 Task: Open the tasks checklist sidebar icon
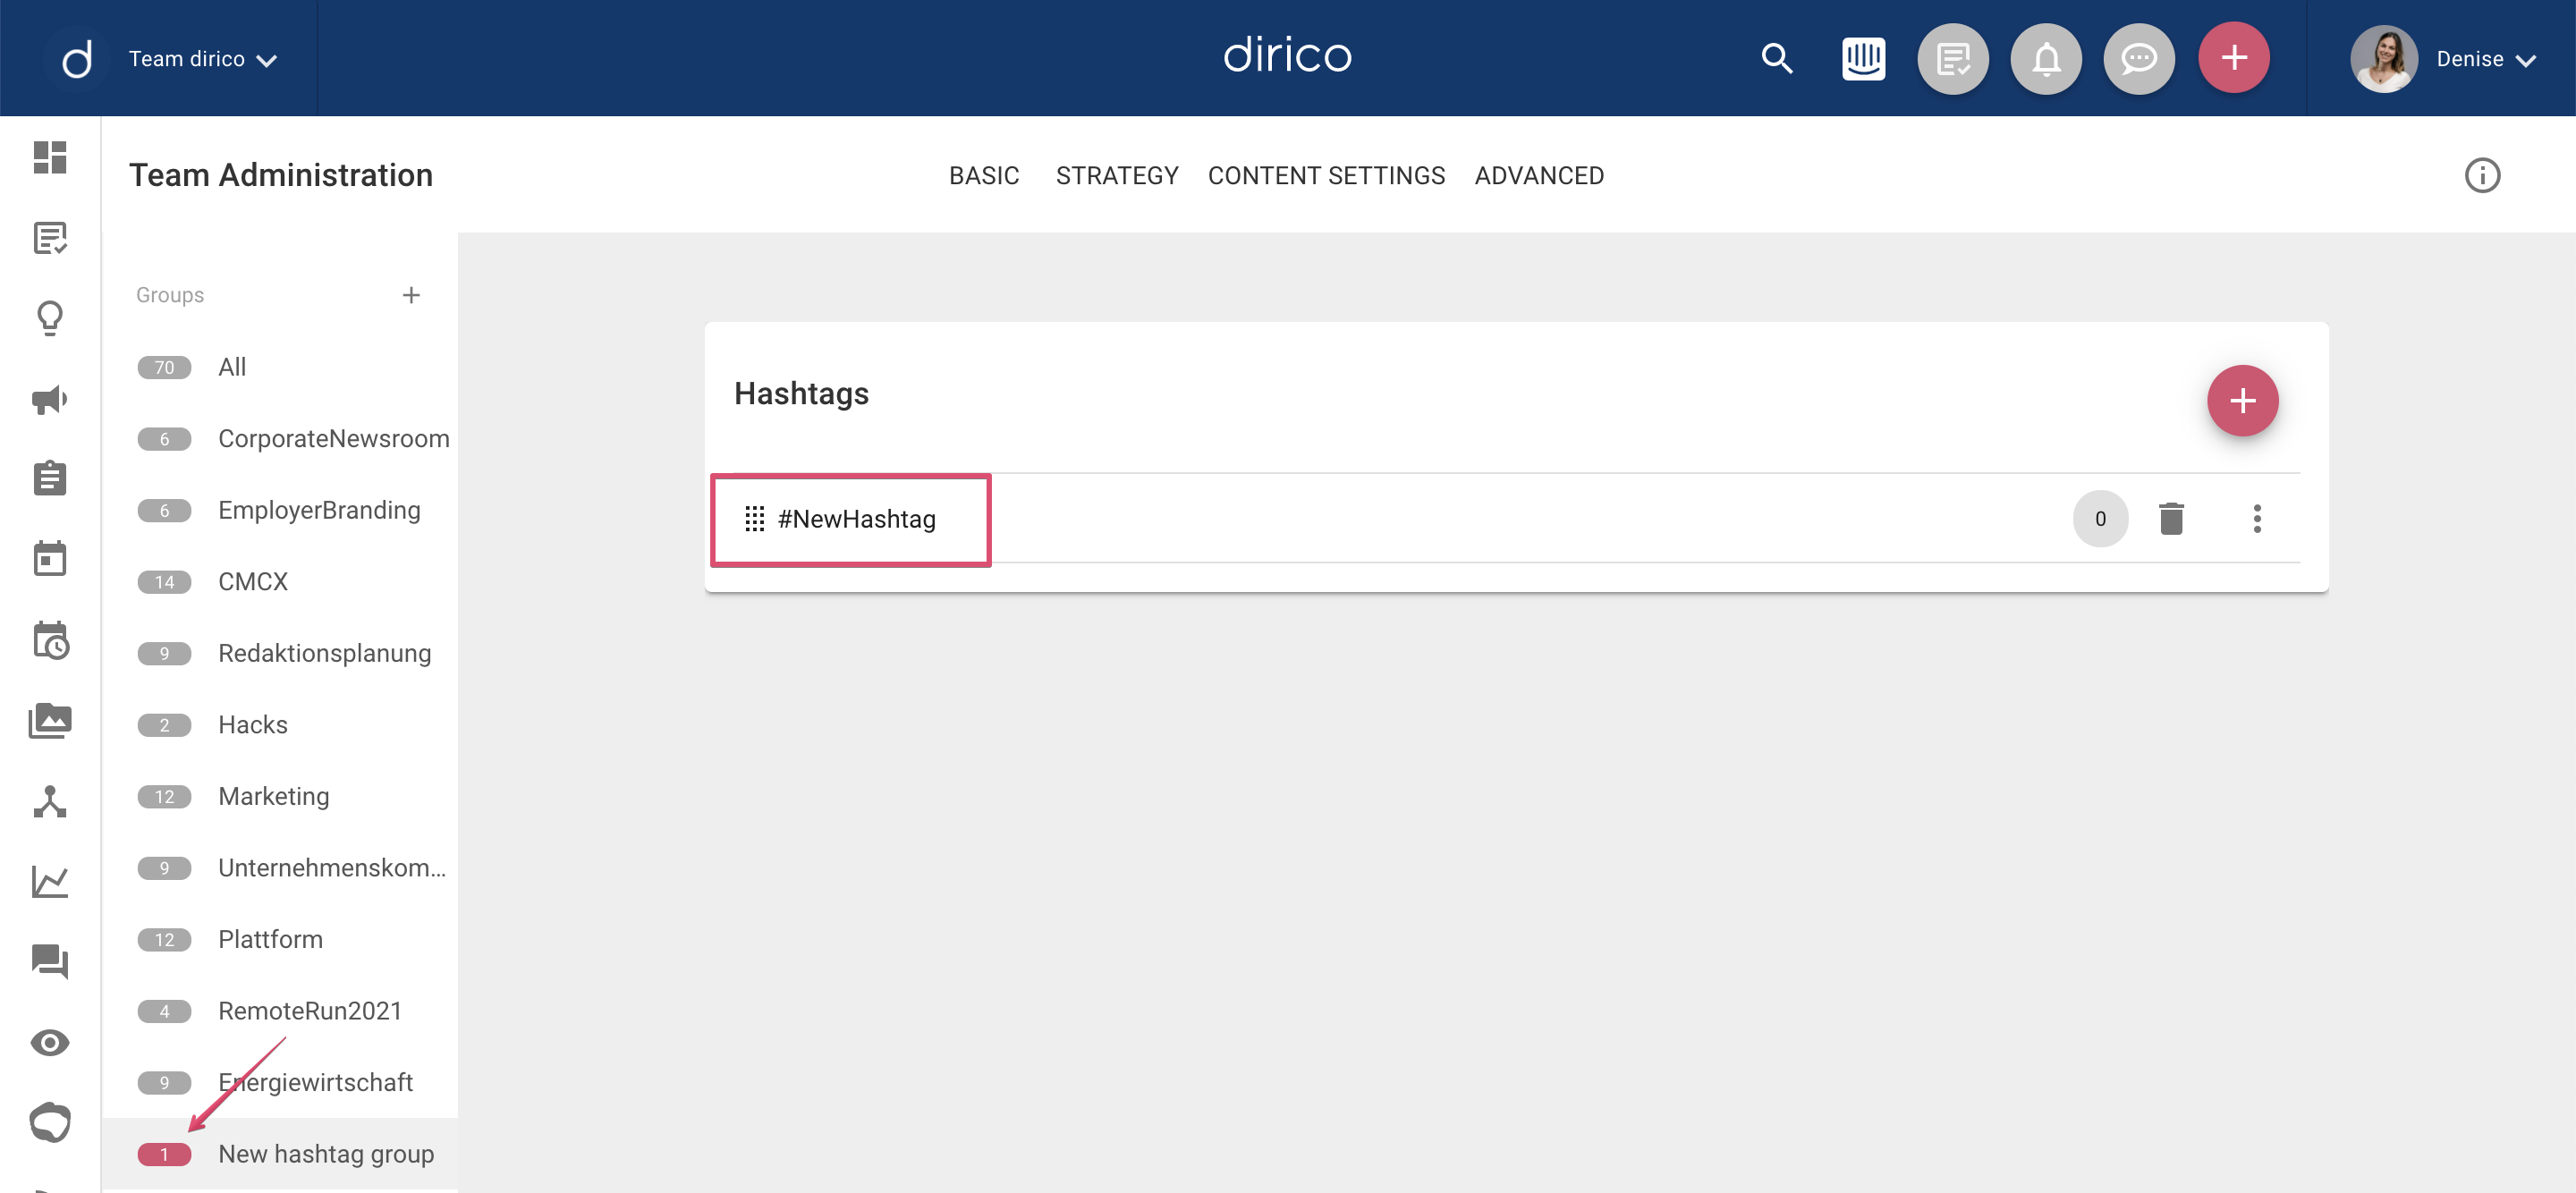click(x=50, y=238)
